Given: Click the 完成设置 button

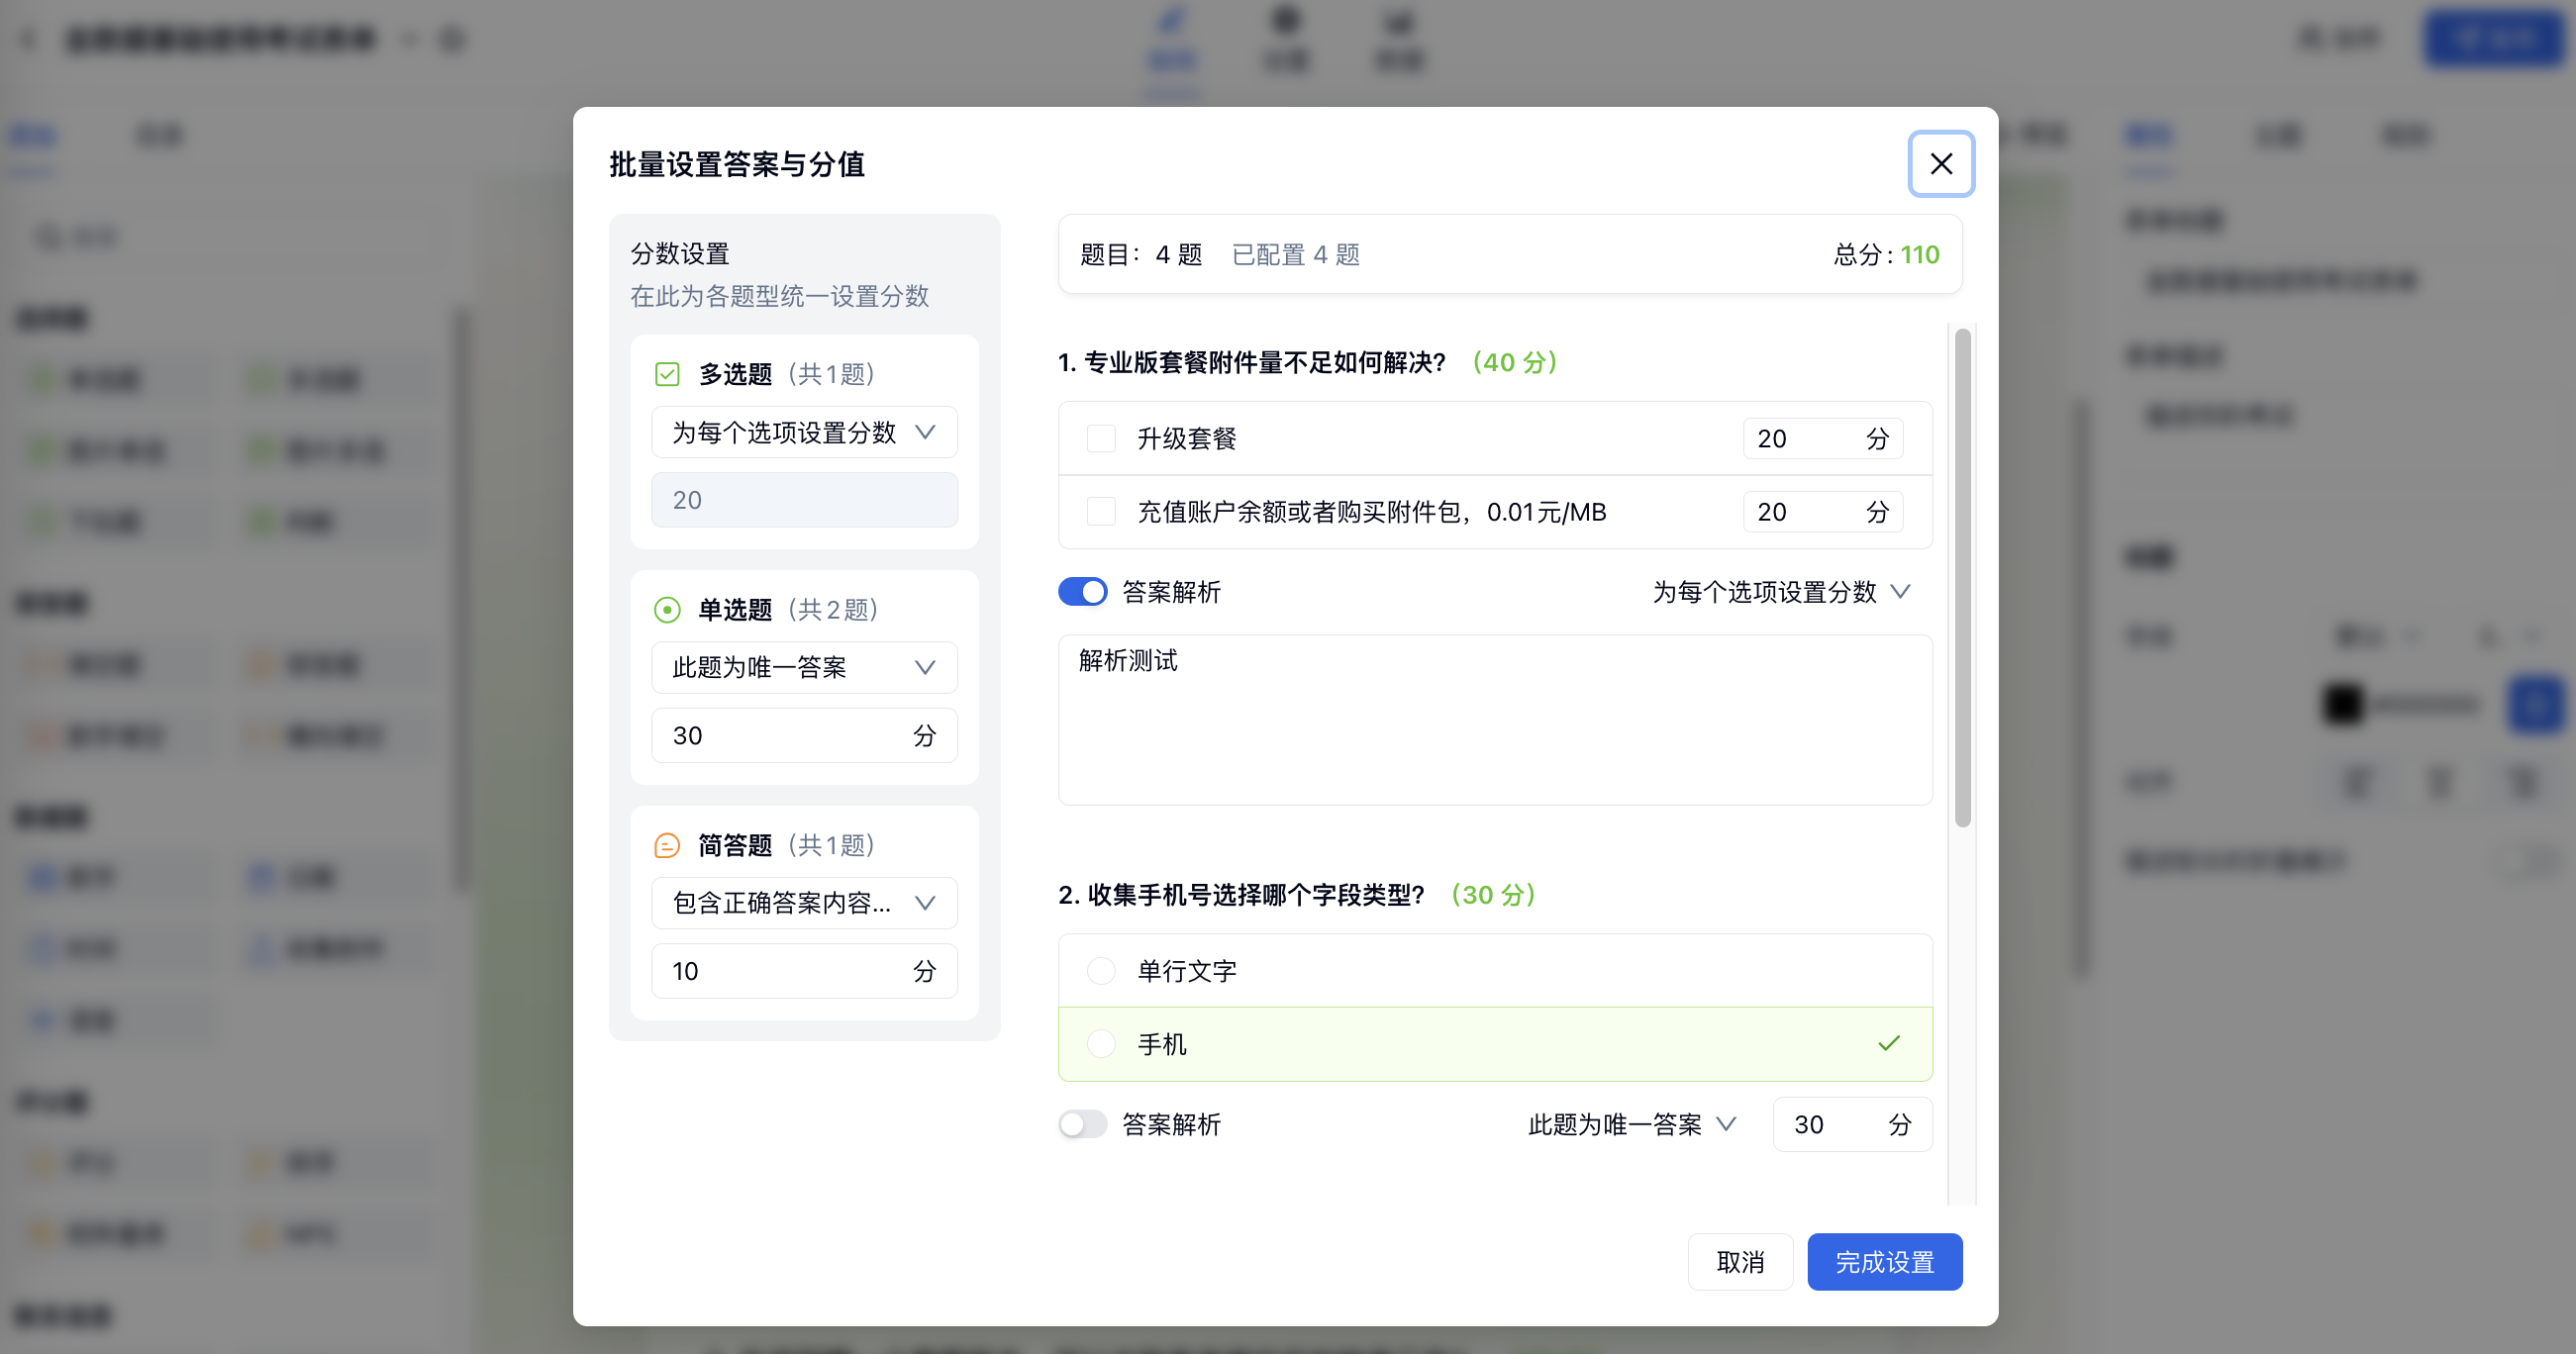Looking at the screenshot, I should click(x=1884, y=1262).
